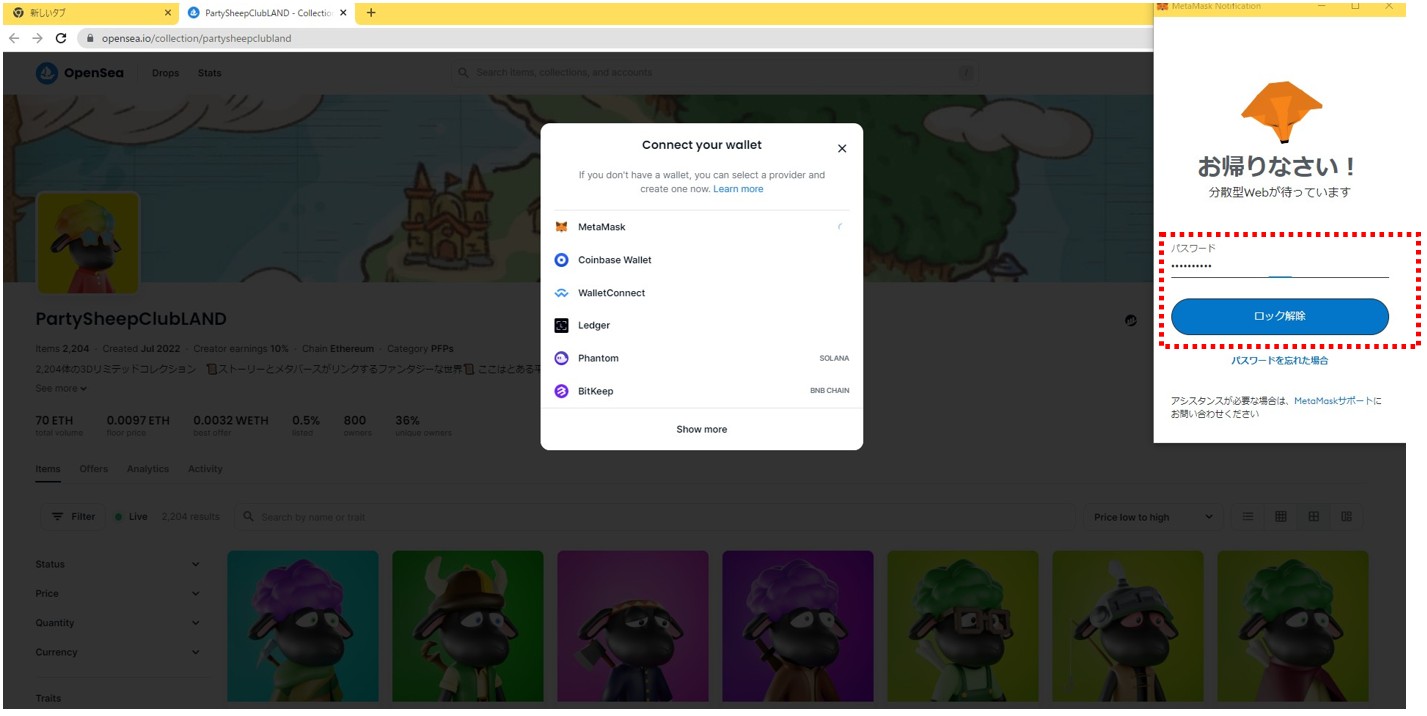Open the Drops menu in OpenSea header
1427x716 pixels.
[x=166, y=73]
